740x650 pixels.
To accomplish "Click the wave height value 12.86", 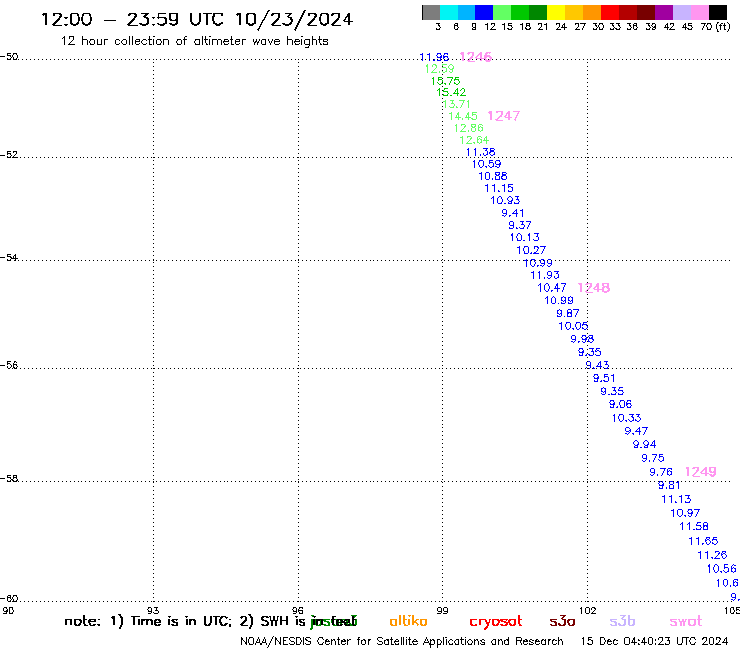I will [469, 128].
